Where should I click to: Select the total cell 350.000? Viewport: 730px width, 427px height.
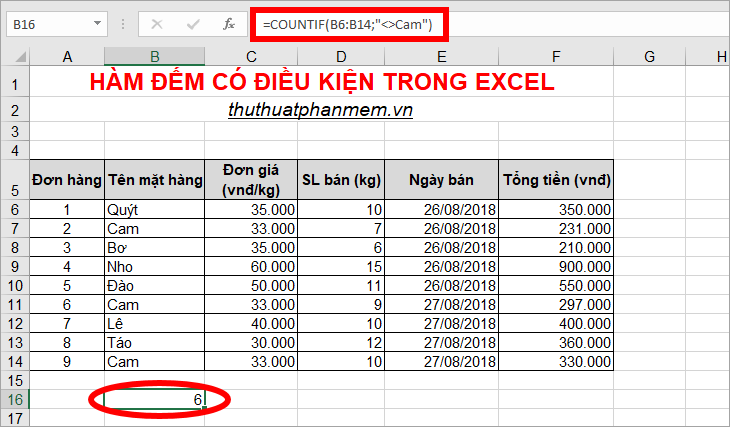[556, 210]
